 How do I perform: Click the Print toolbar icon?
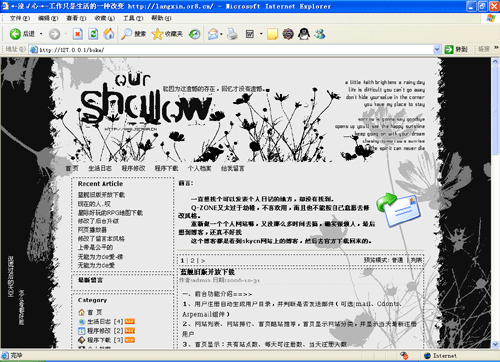(x=232, y=34)
